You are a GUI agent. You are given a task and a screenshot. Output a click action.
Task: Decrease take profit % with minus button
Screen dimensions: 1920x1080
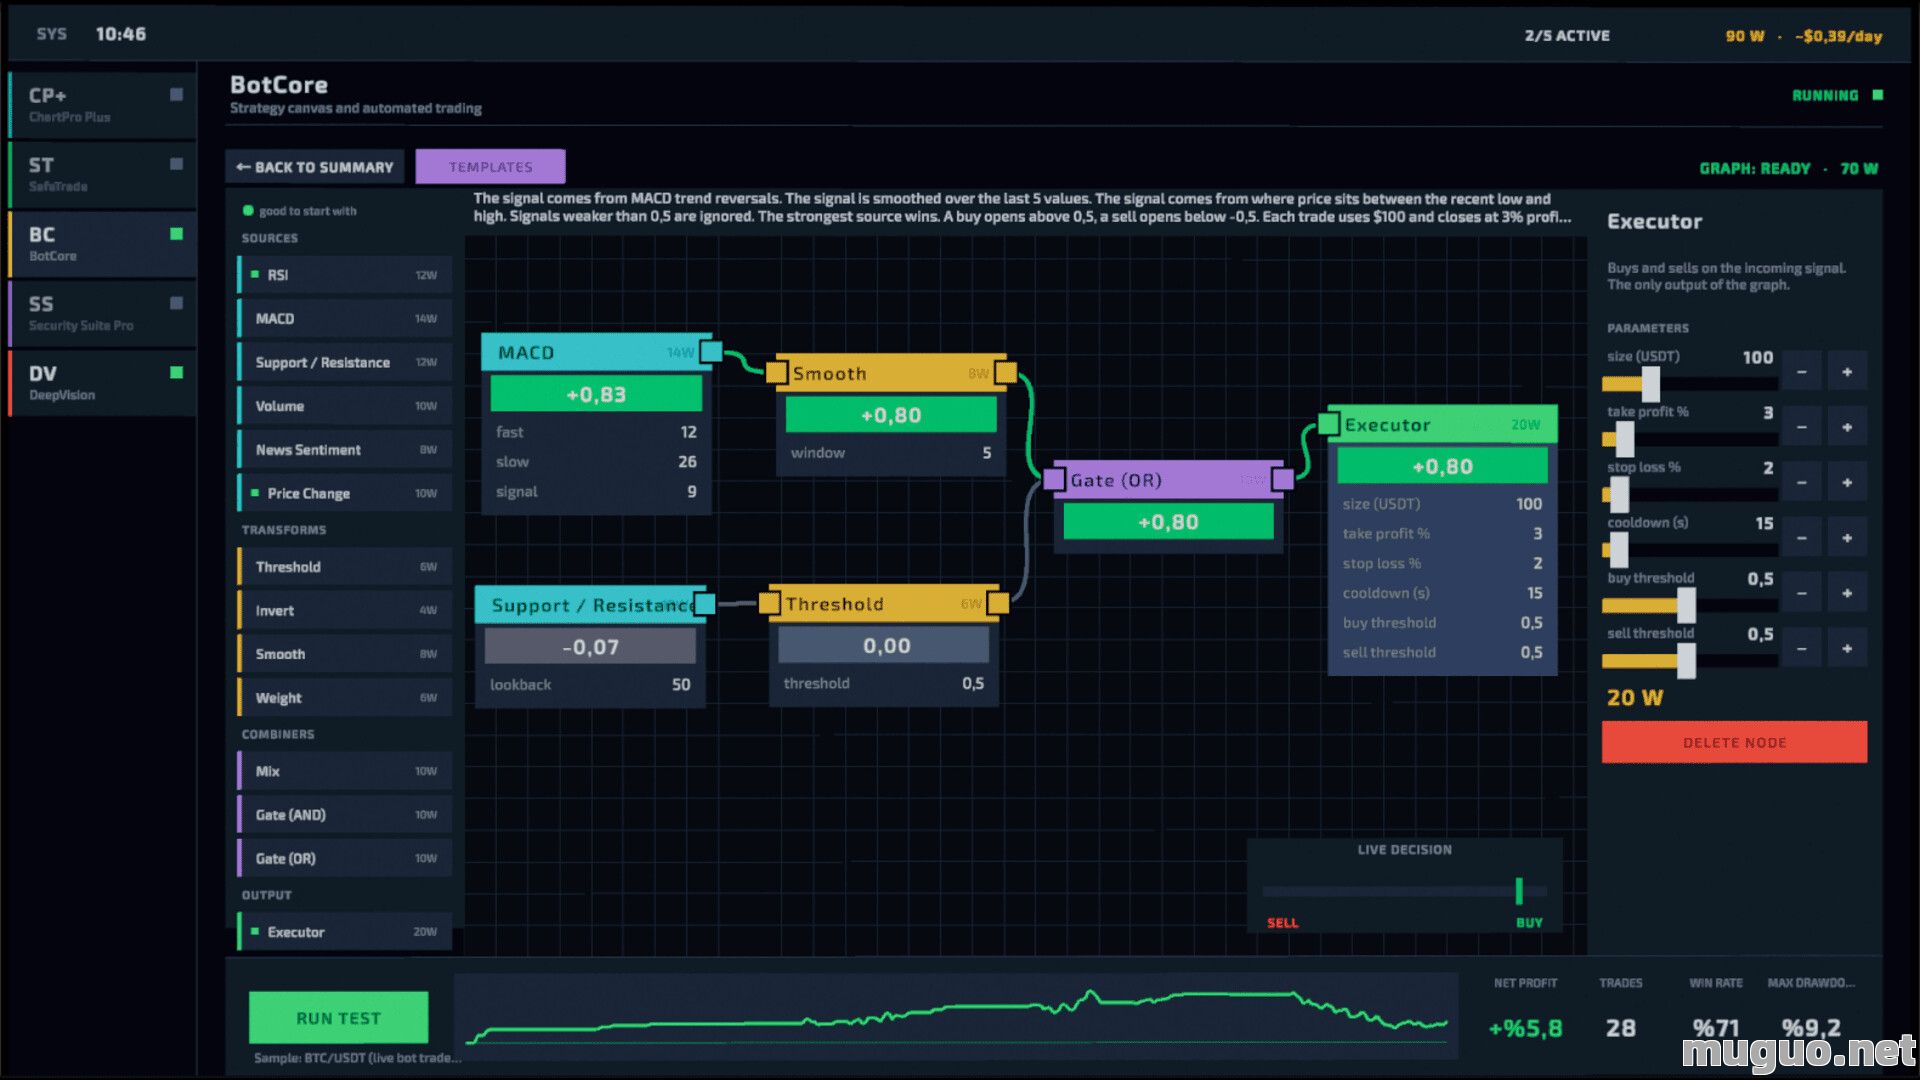pos(1802,427)
